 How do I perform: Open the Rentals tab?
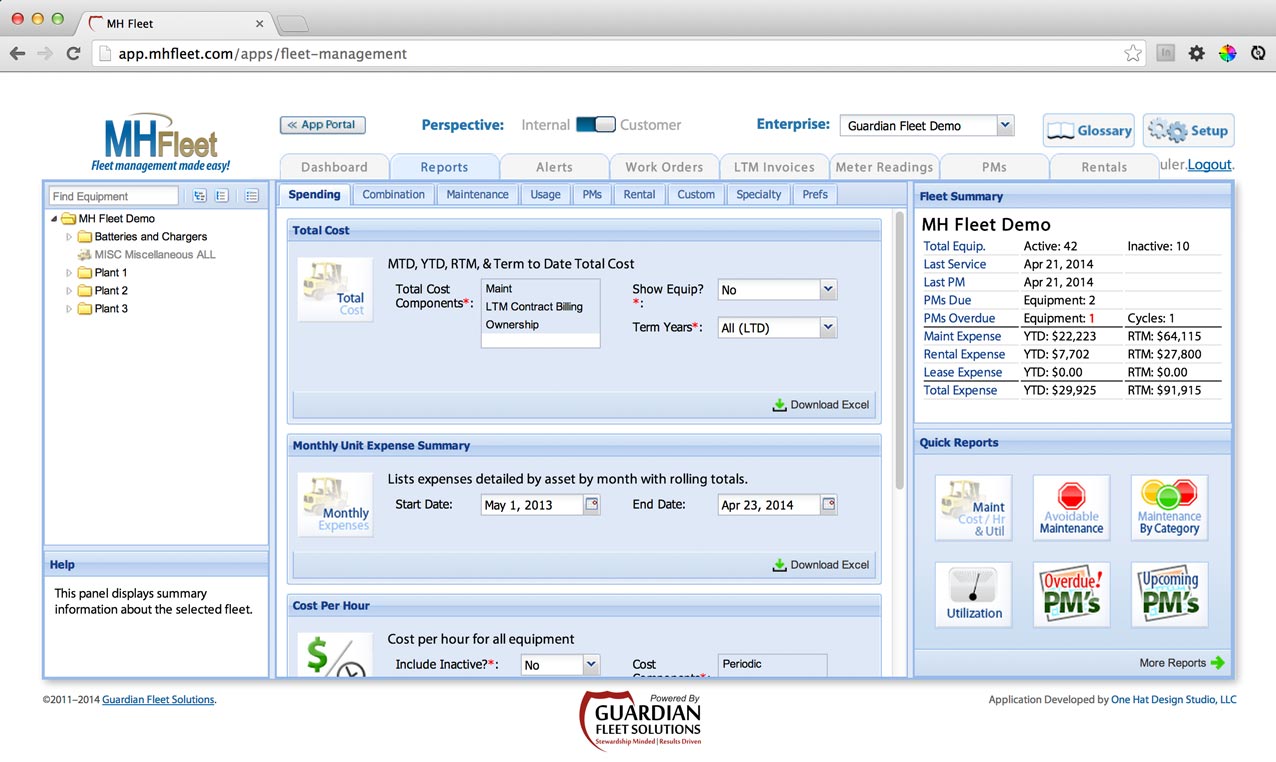coord(1104,167)
